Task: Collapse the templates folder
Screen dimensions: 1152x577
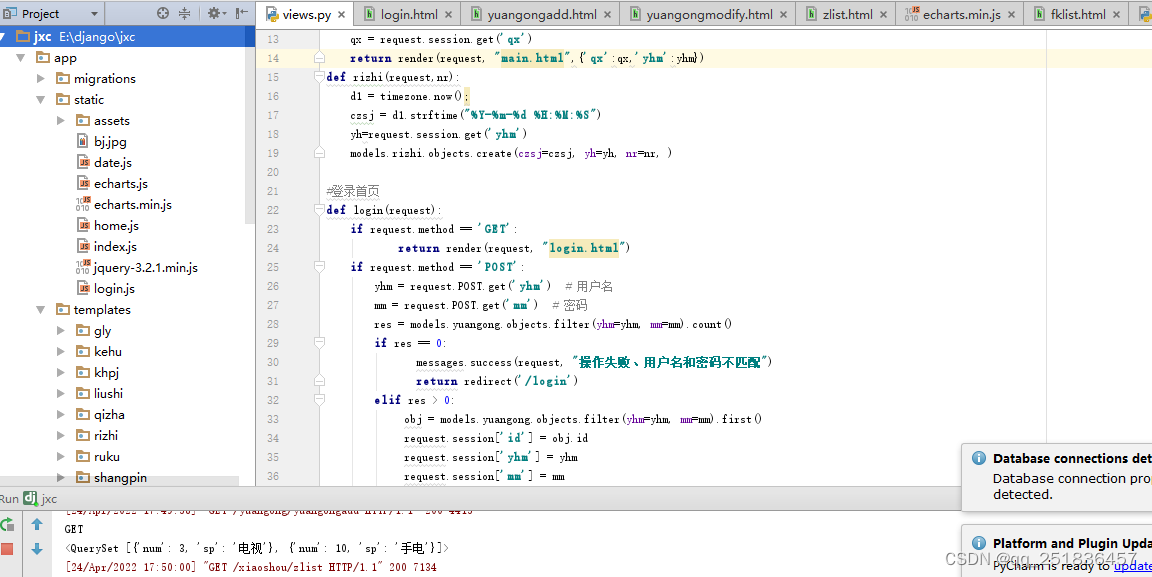Action: 41,309
